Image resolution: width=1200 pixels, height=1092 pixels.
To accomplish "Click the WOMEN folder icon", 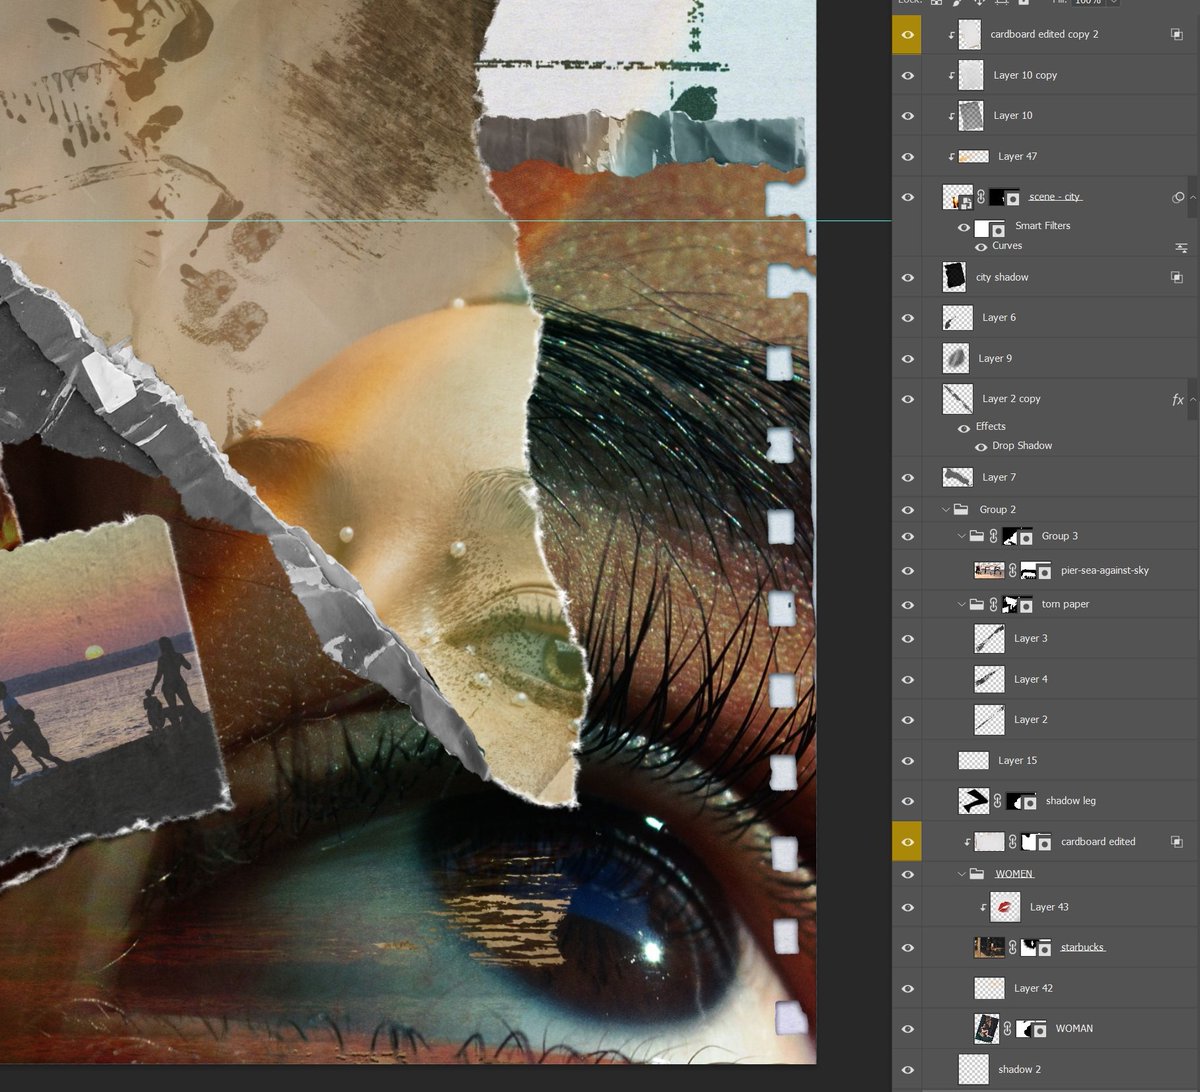I will 977,874.
